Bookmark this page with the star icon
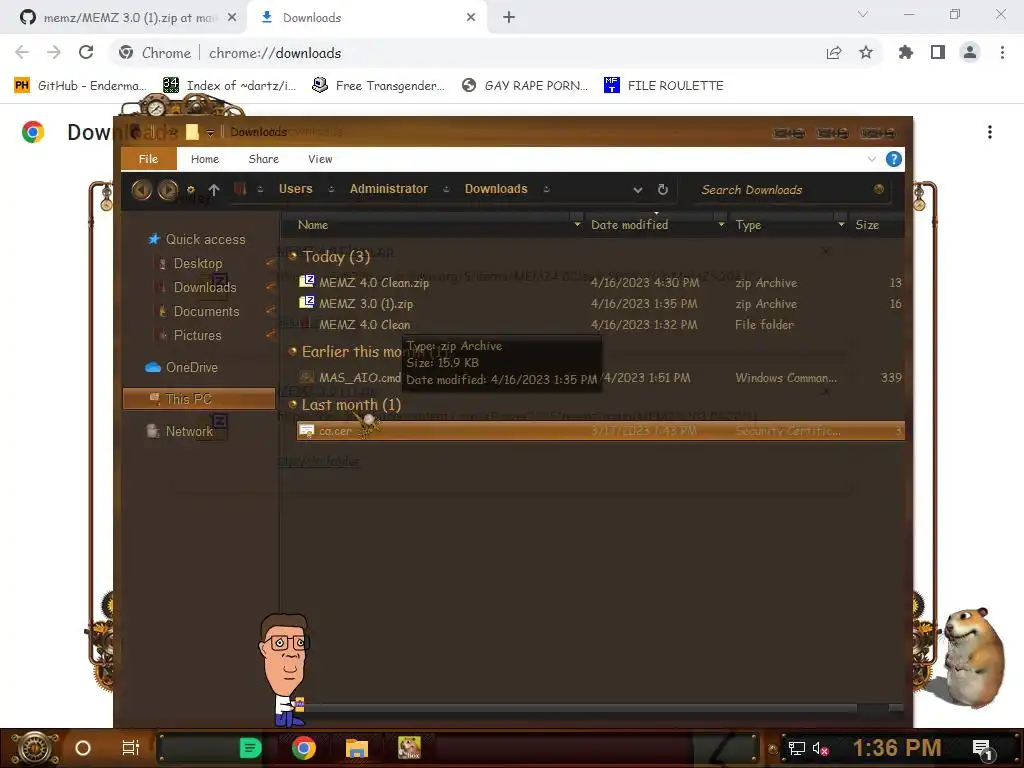 (x=866, y=52)
